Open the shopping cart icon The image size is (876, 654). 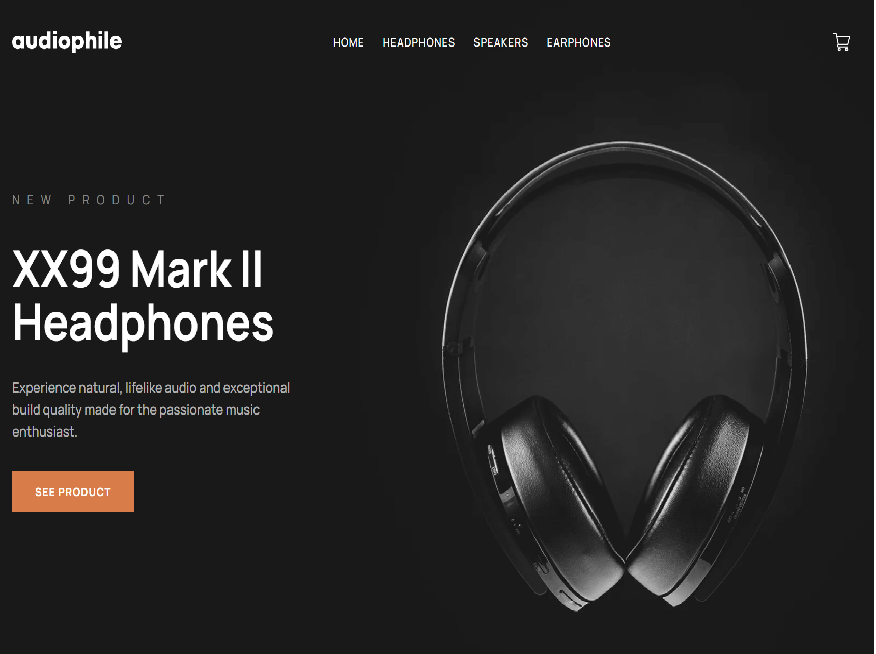click(841, 42)
